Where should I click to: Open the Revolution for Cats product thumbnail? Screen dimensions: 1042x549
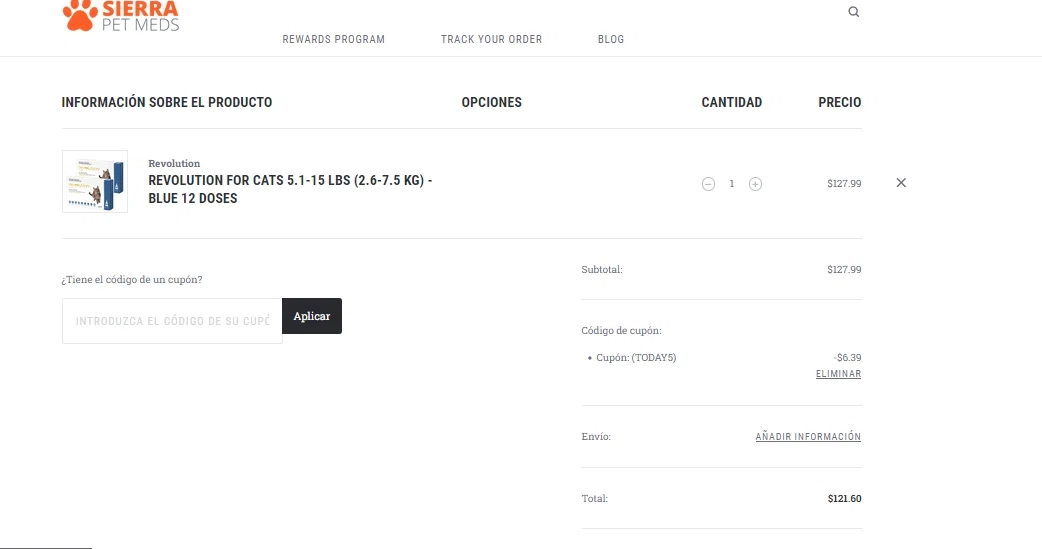coord(95,181)
